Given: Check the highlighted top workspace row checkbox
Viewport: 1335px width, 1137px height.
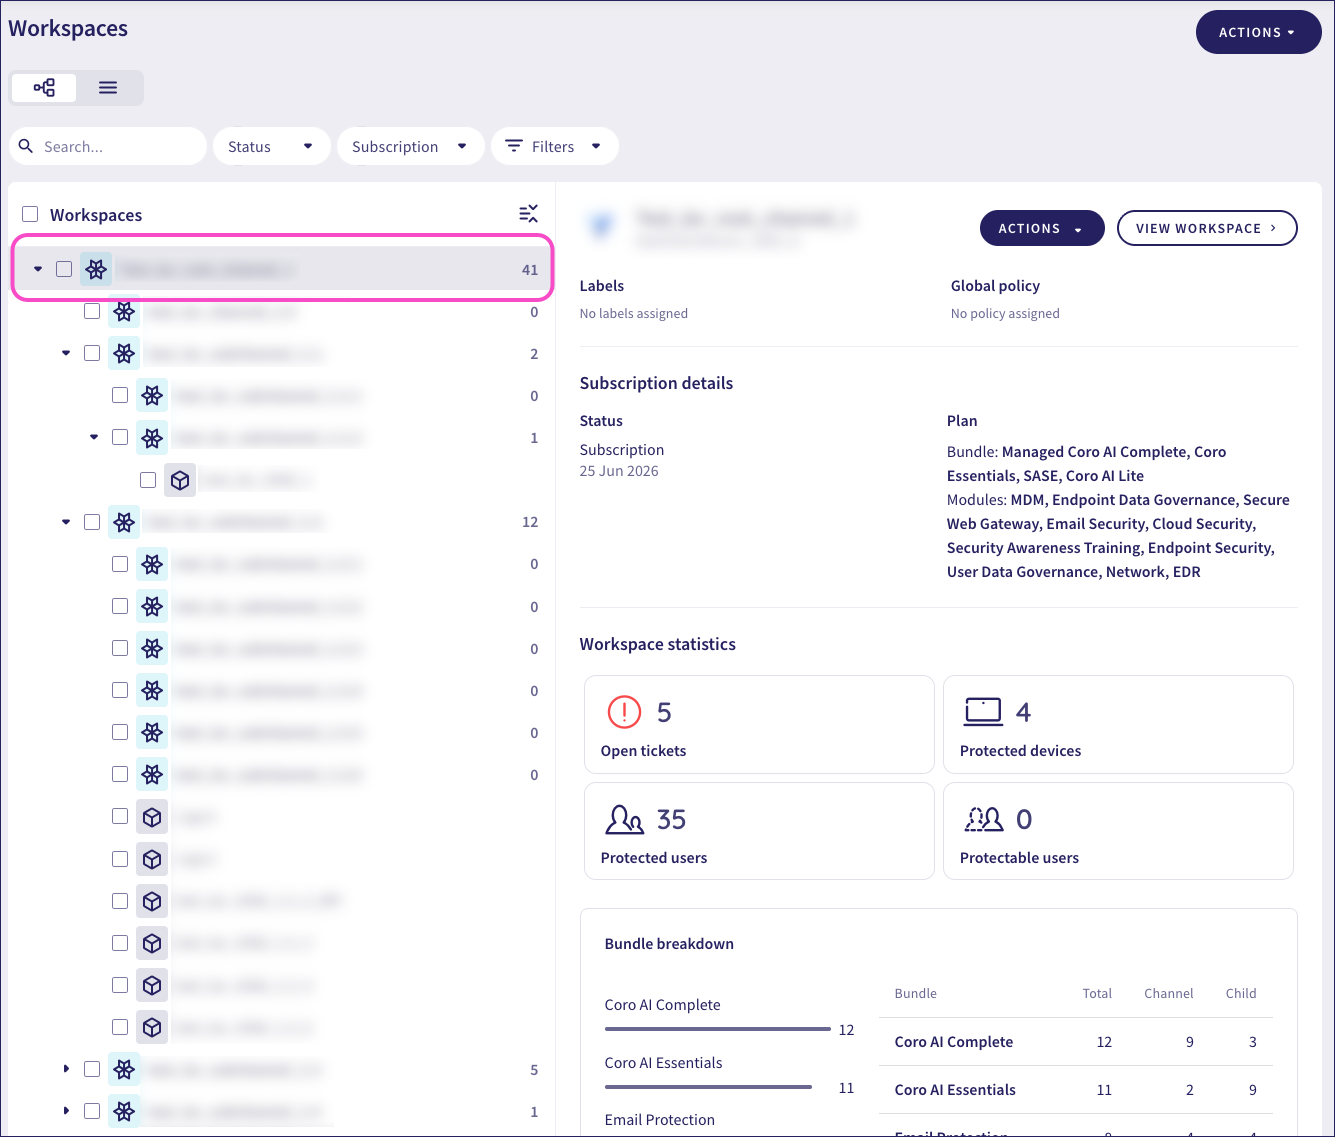Looking at the screenshot, I should tap(64, 269).
